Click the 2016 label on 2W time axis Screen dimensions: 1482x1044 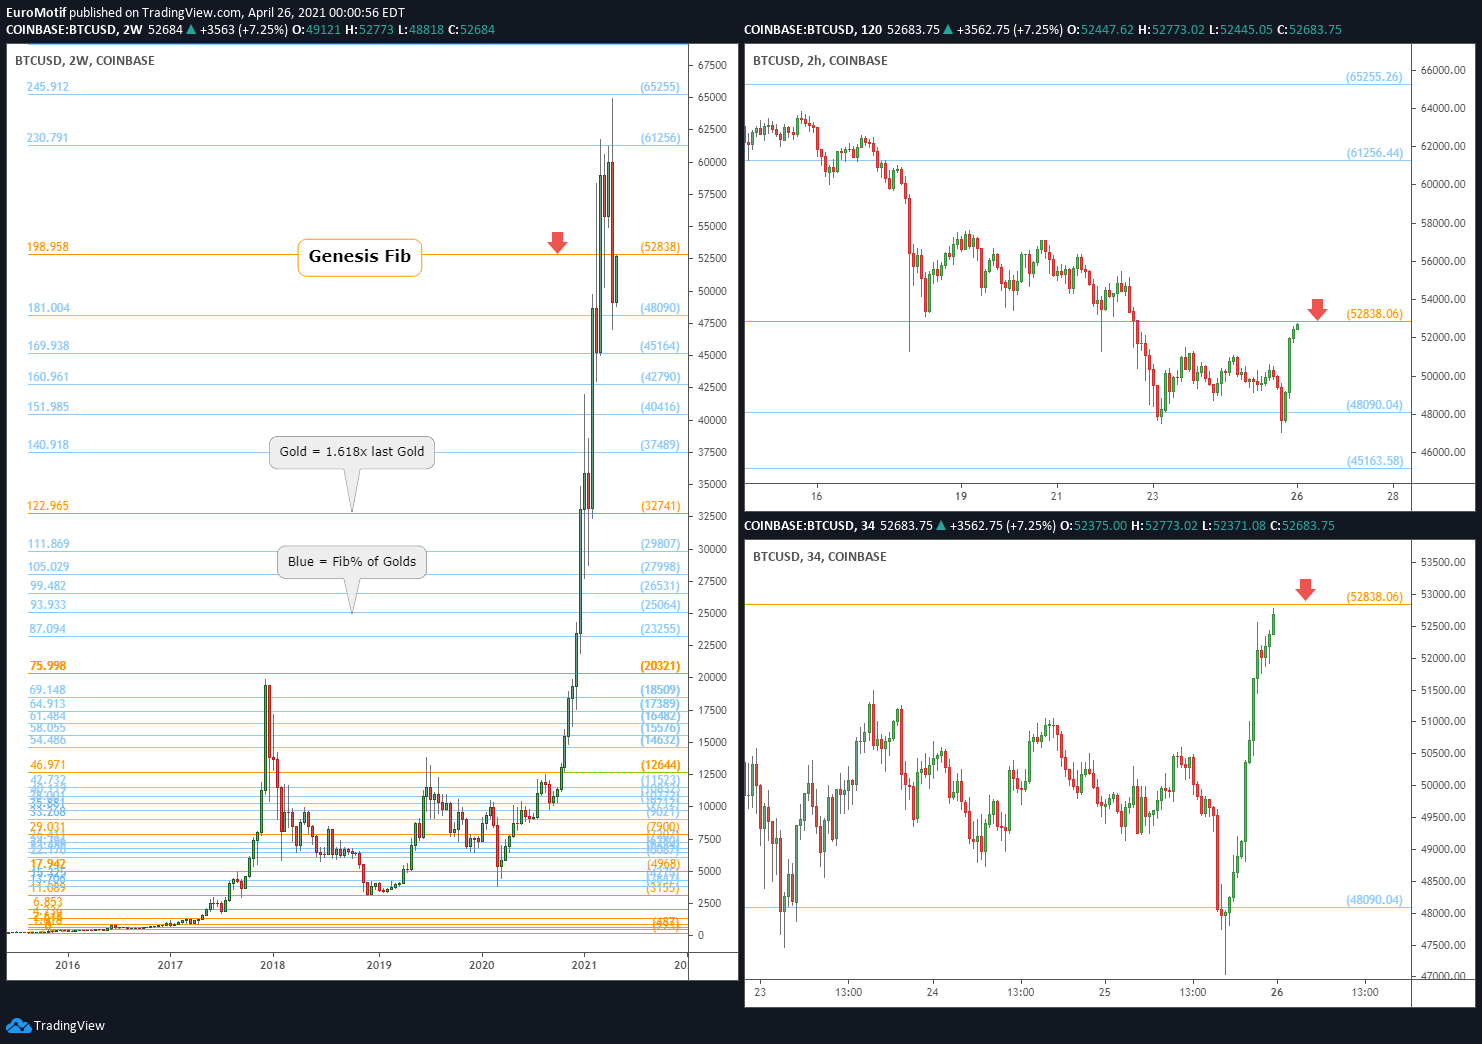[68, 965]
